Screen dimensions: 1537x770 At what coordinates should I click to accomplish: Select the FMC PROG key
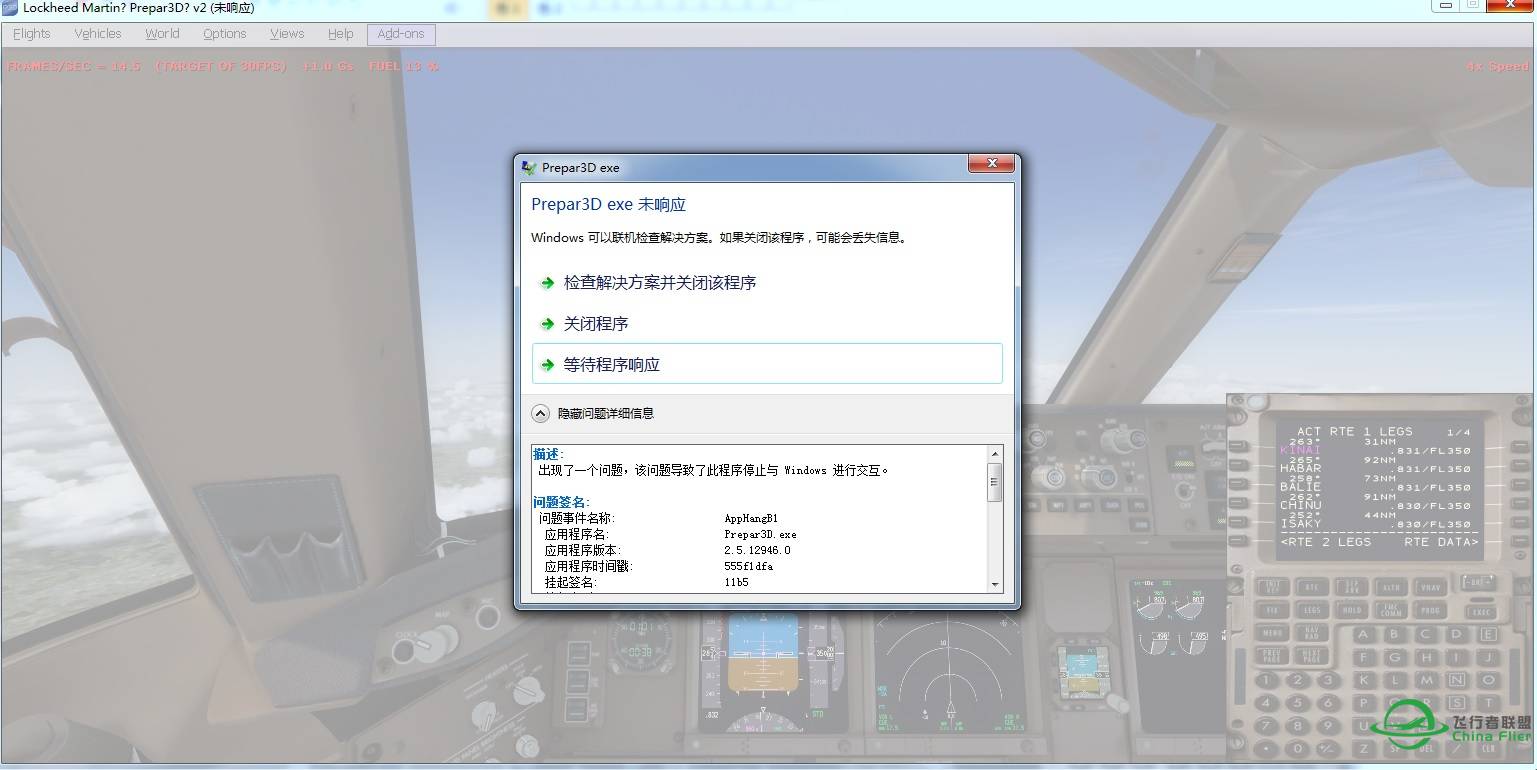click(x=1430, y=610)
